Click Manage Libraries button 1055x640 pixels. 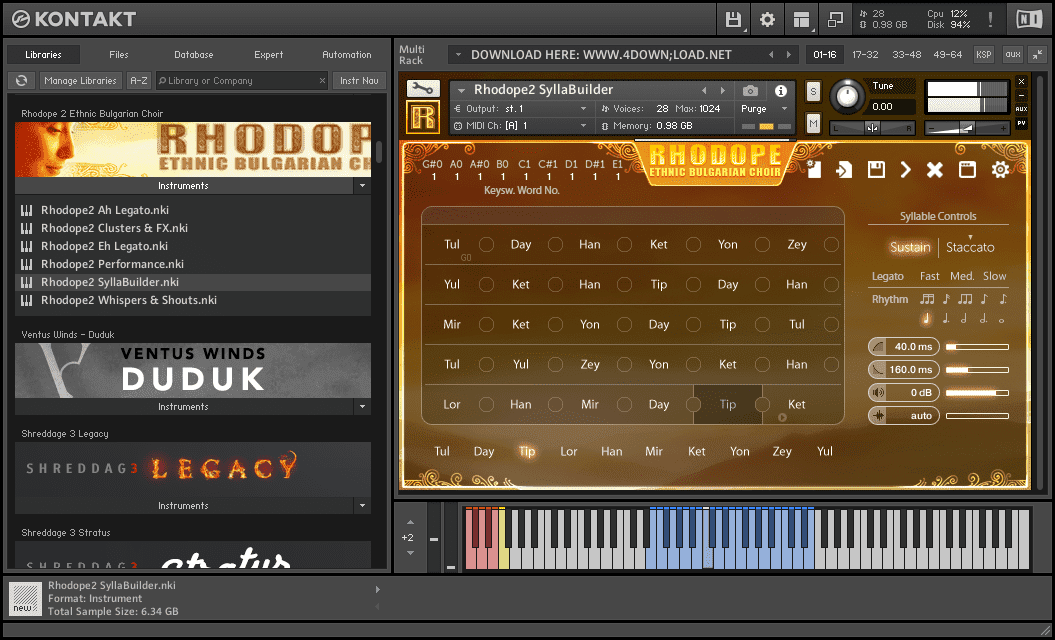80,81
